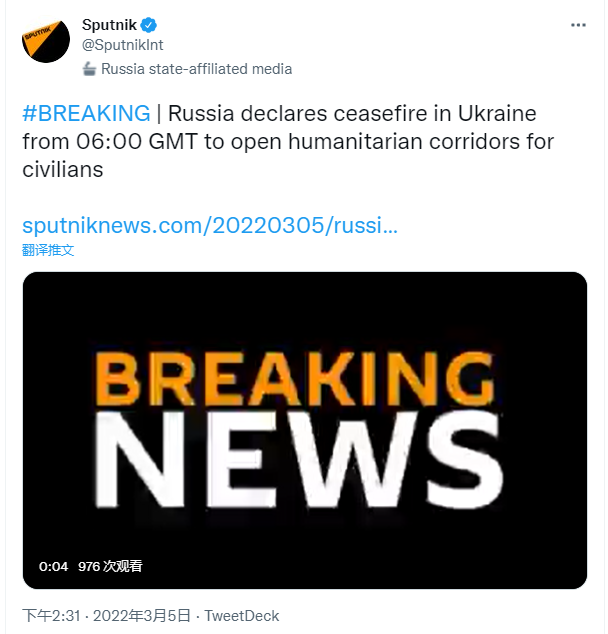Click the state-affiliated media podium icon
The height and width of the screenshot is (634, 608).
pyautogui.click(x=89, y=69)
